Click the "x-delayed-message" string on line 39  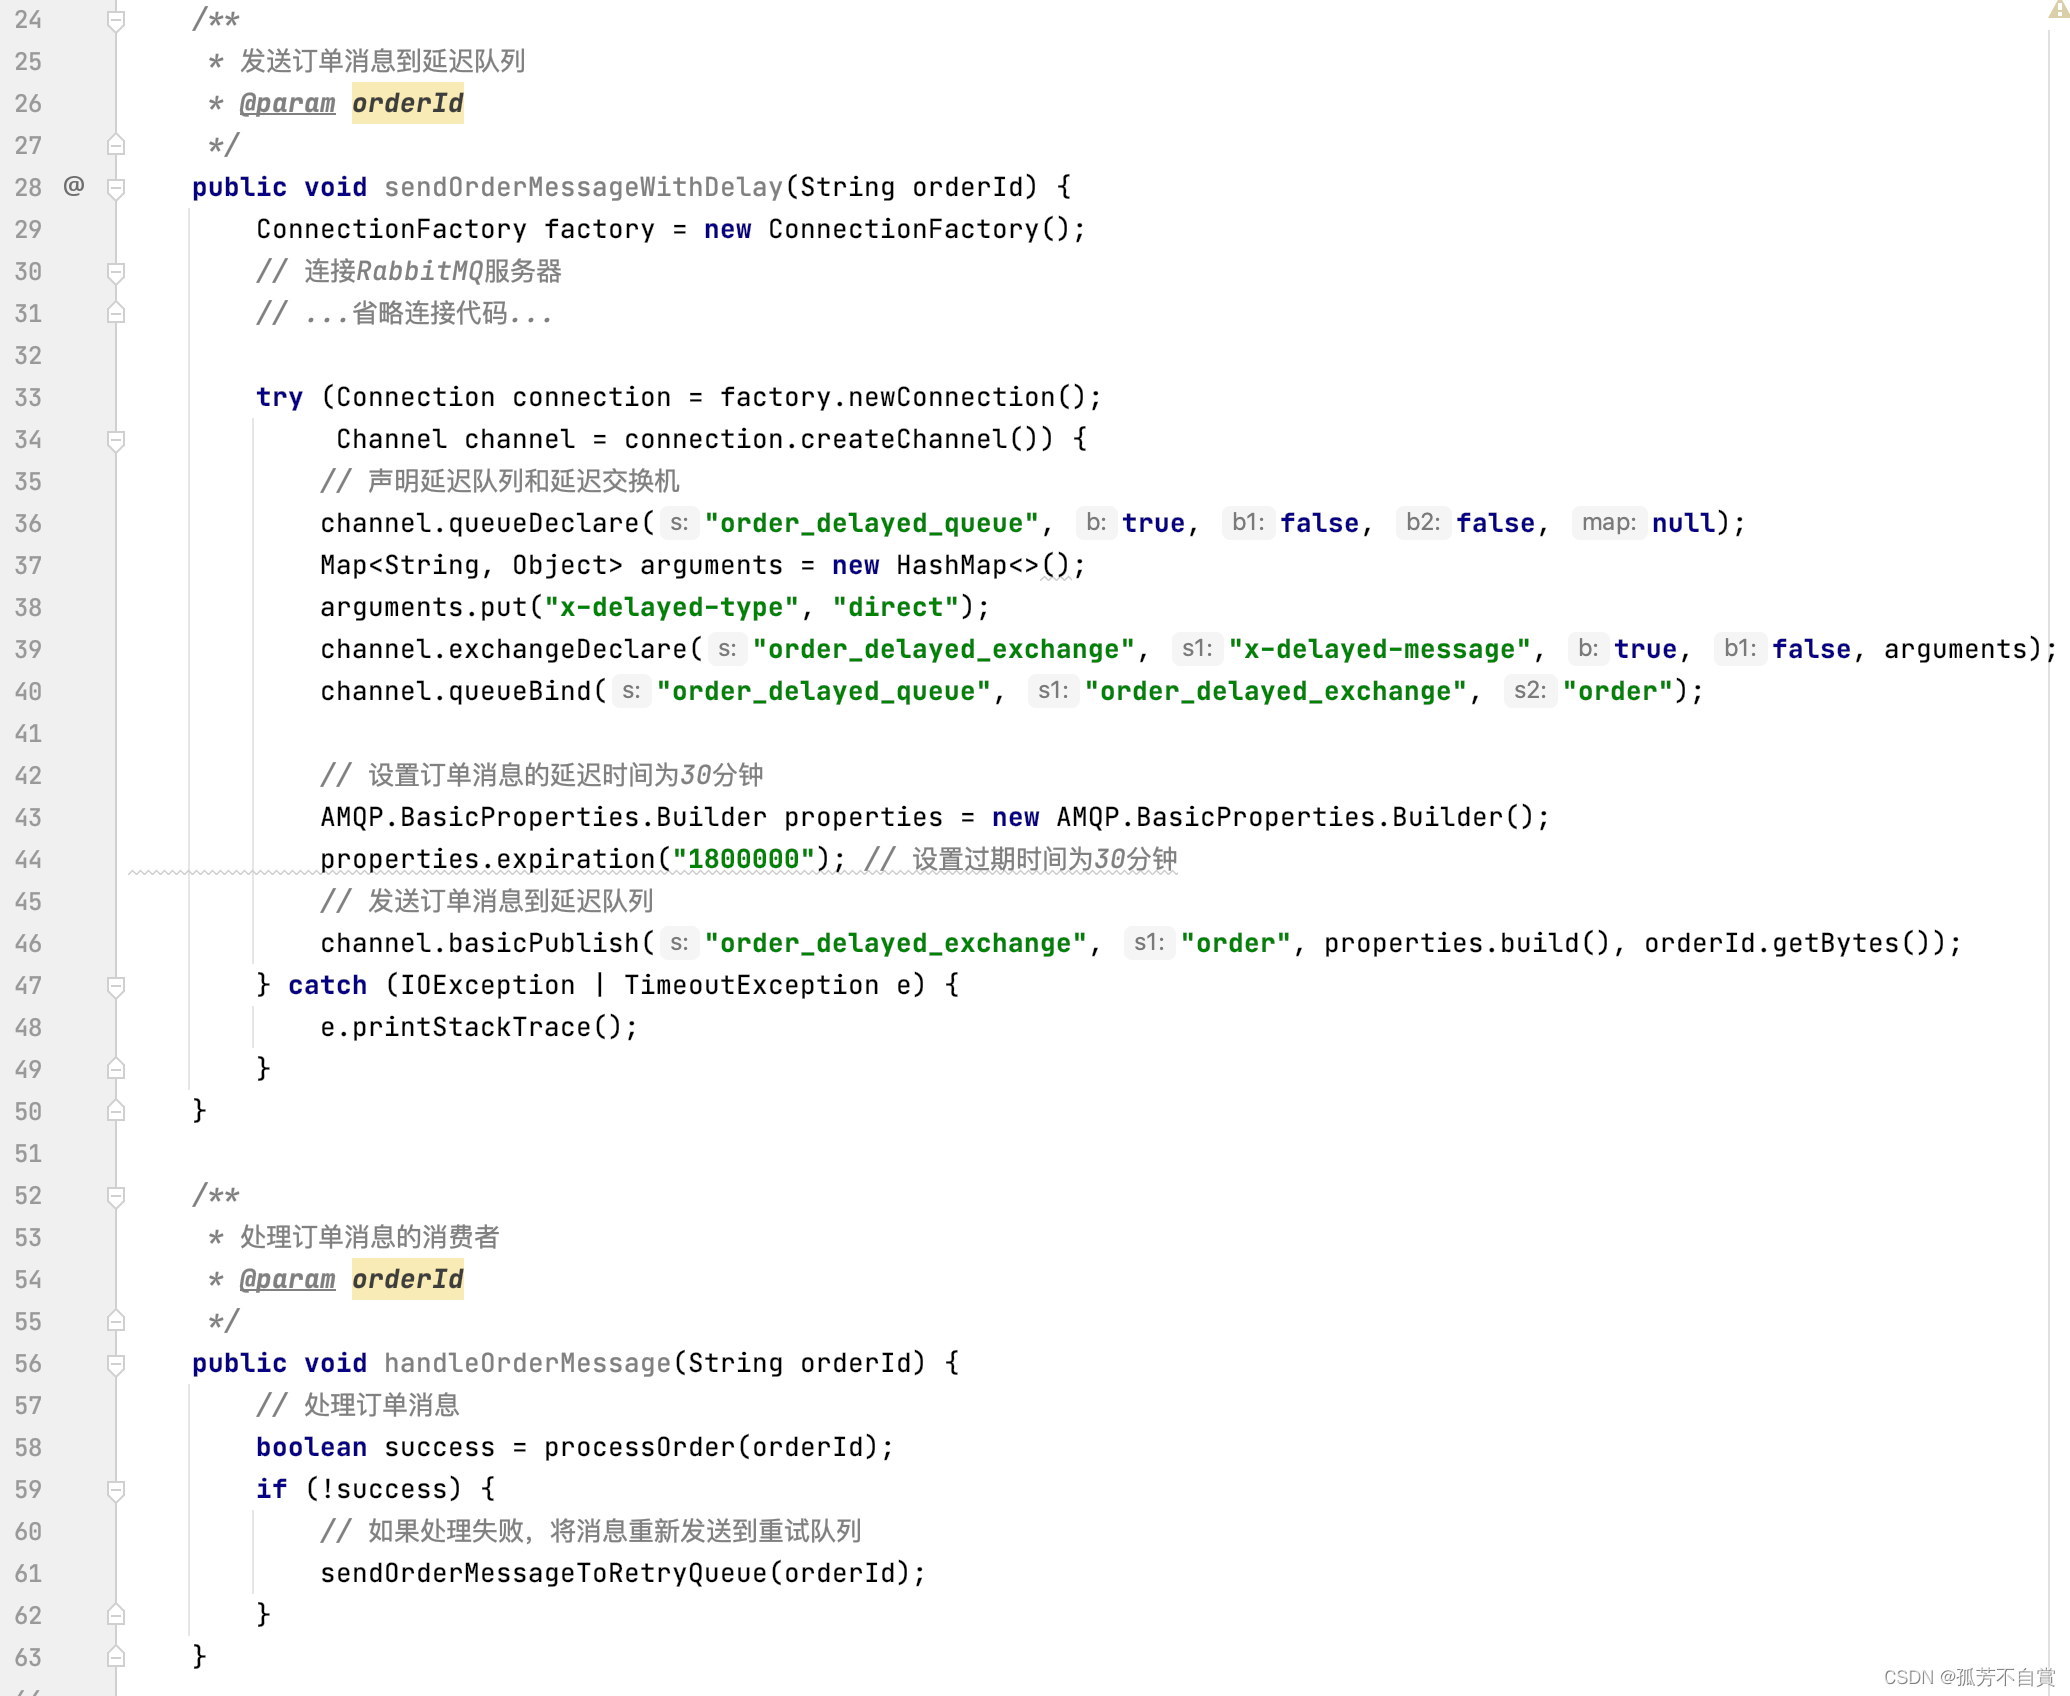point(1379,649)
